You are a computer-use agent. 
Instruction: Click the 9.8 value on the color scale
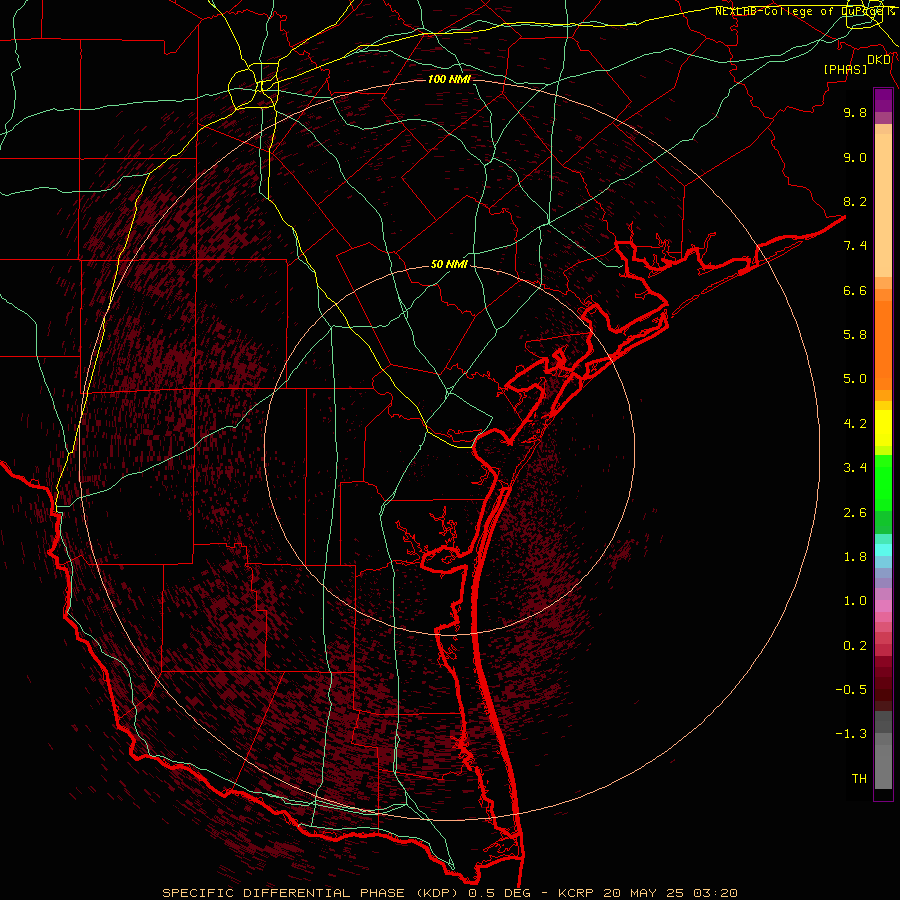tap(855, 112)
